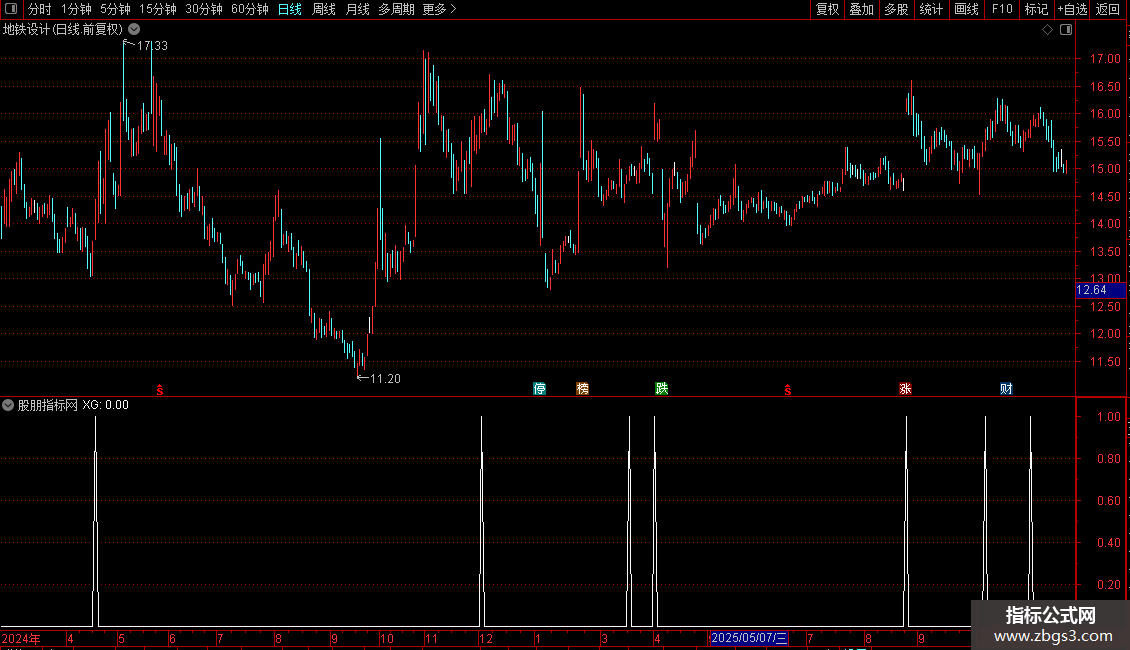Select the 1分钟 period
The width and height of the screenshot is (1130, 650).
[76, 9]
